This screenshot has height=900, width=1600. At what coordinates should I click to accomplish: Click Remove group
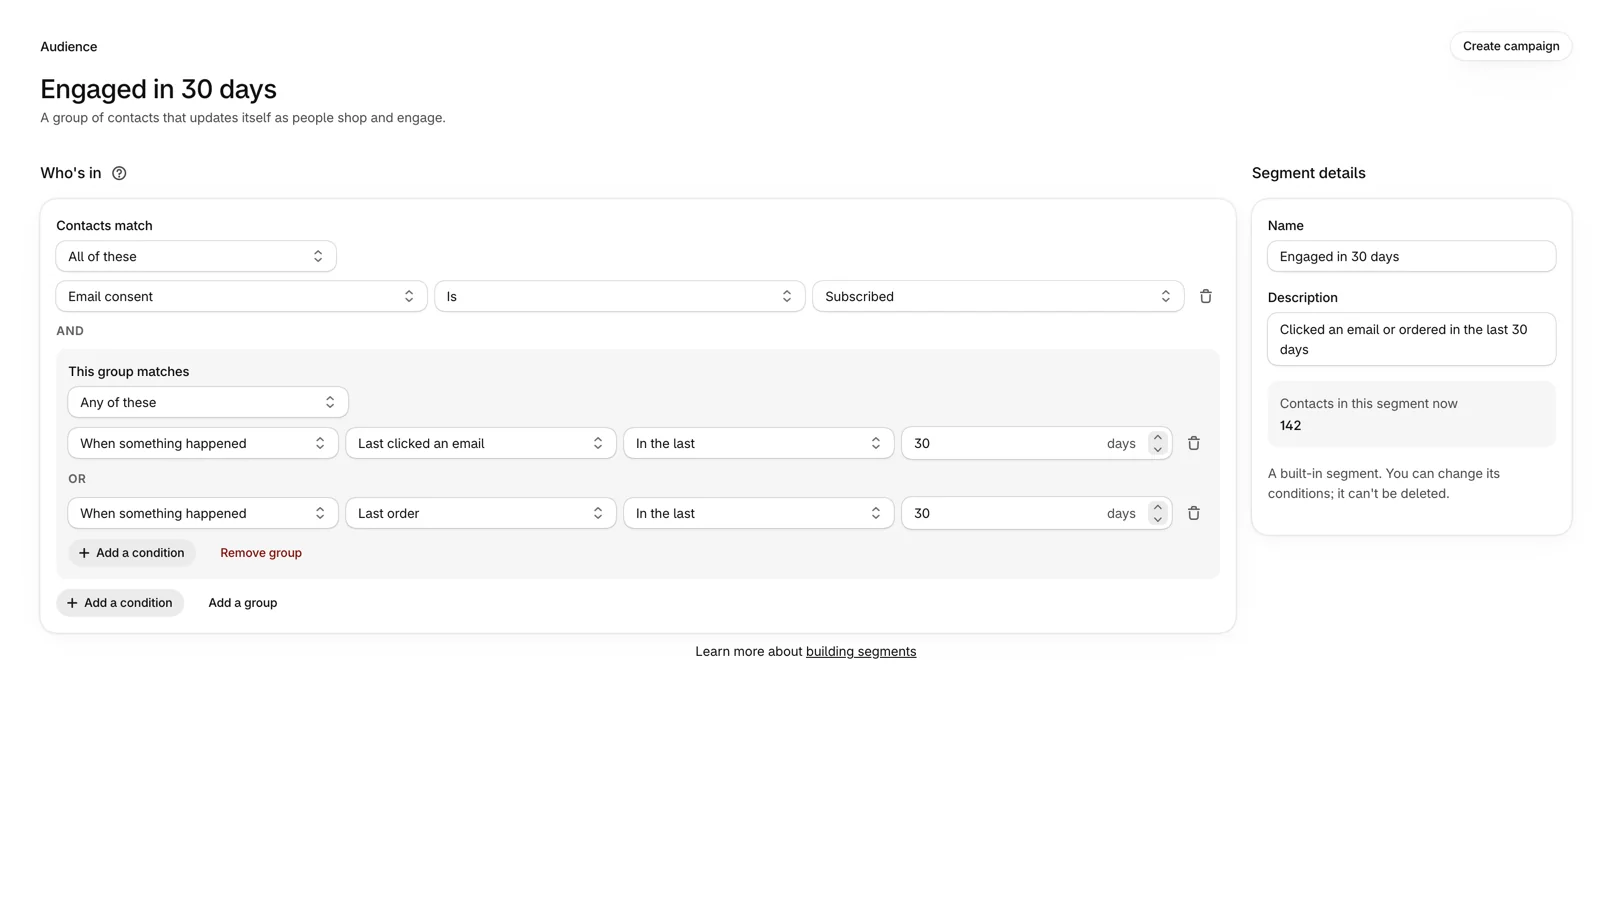(261, 553)
